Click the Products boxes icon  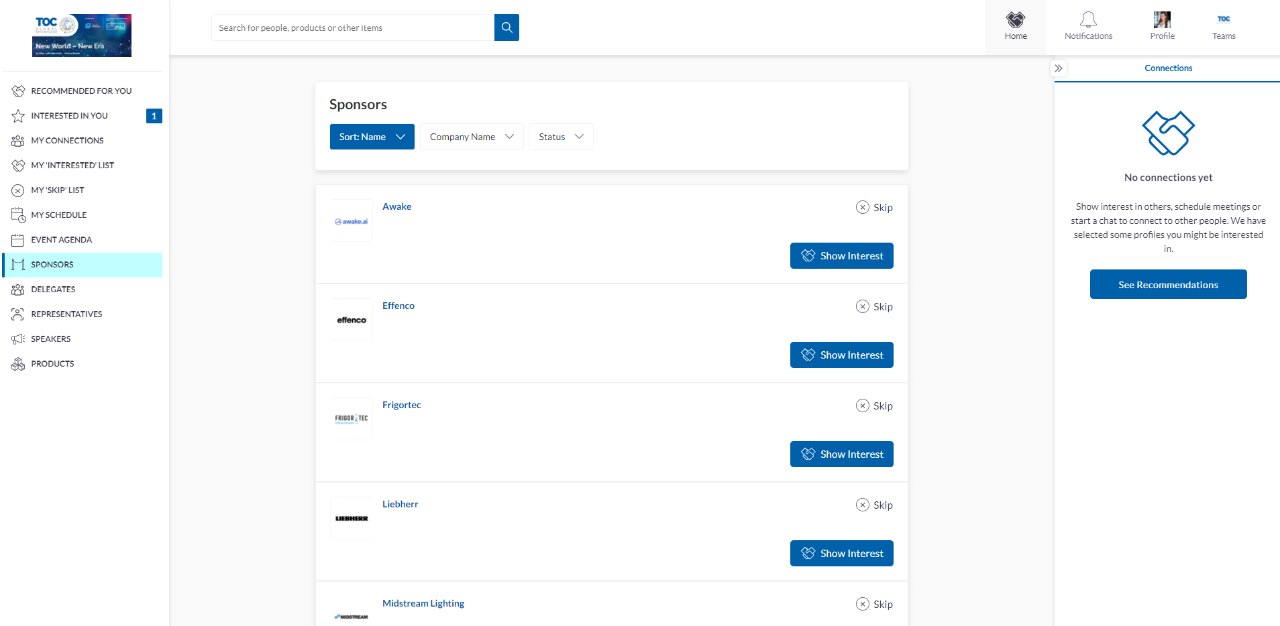(x=18, y=364)
